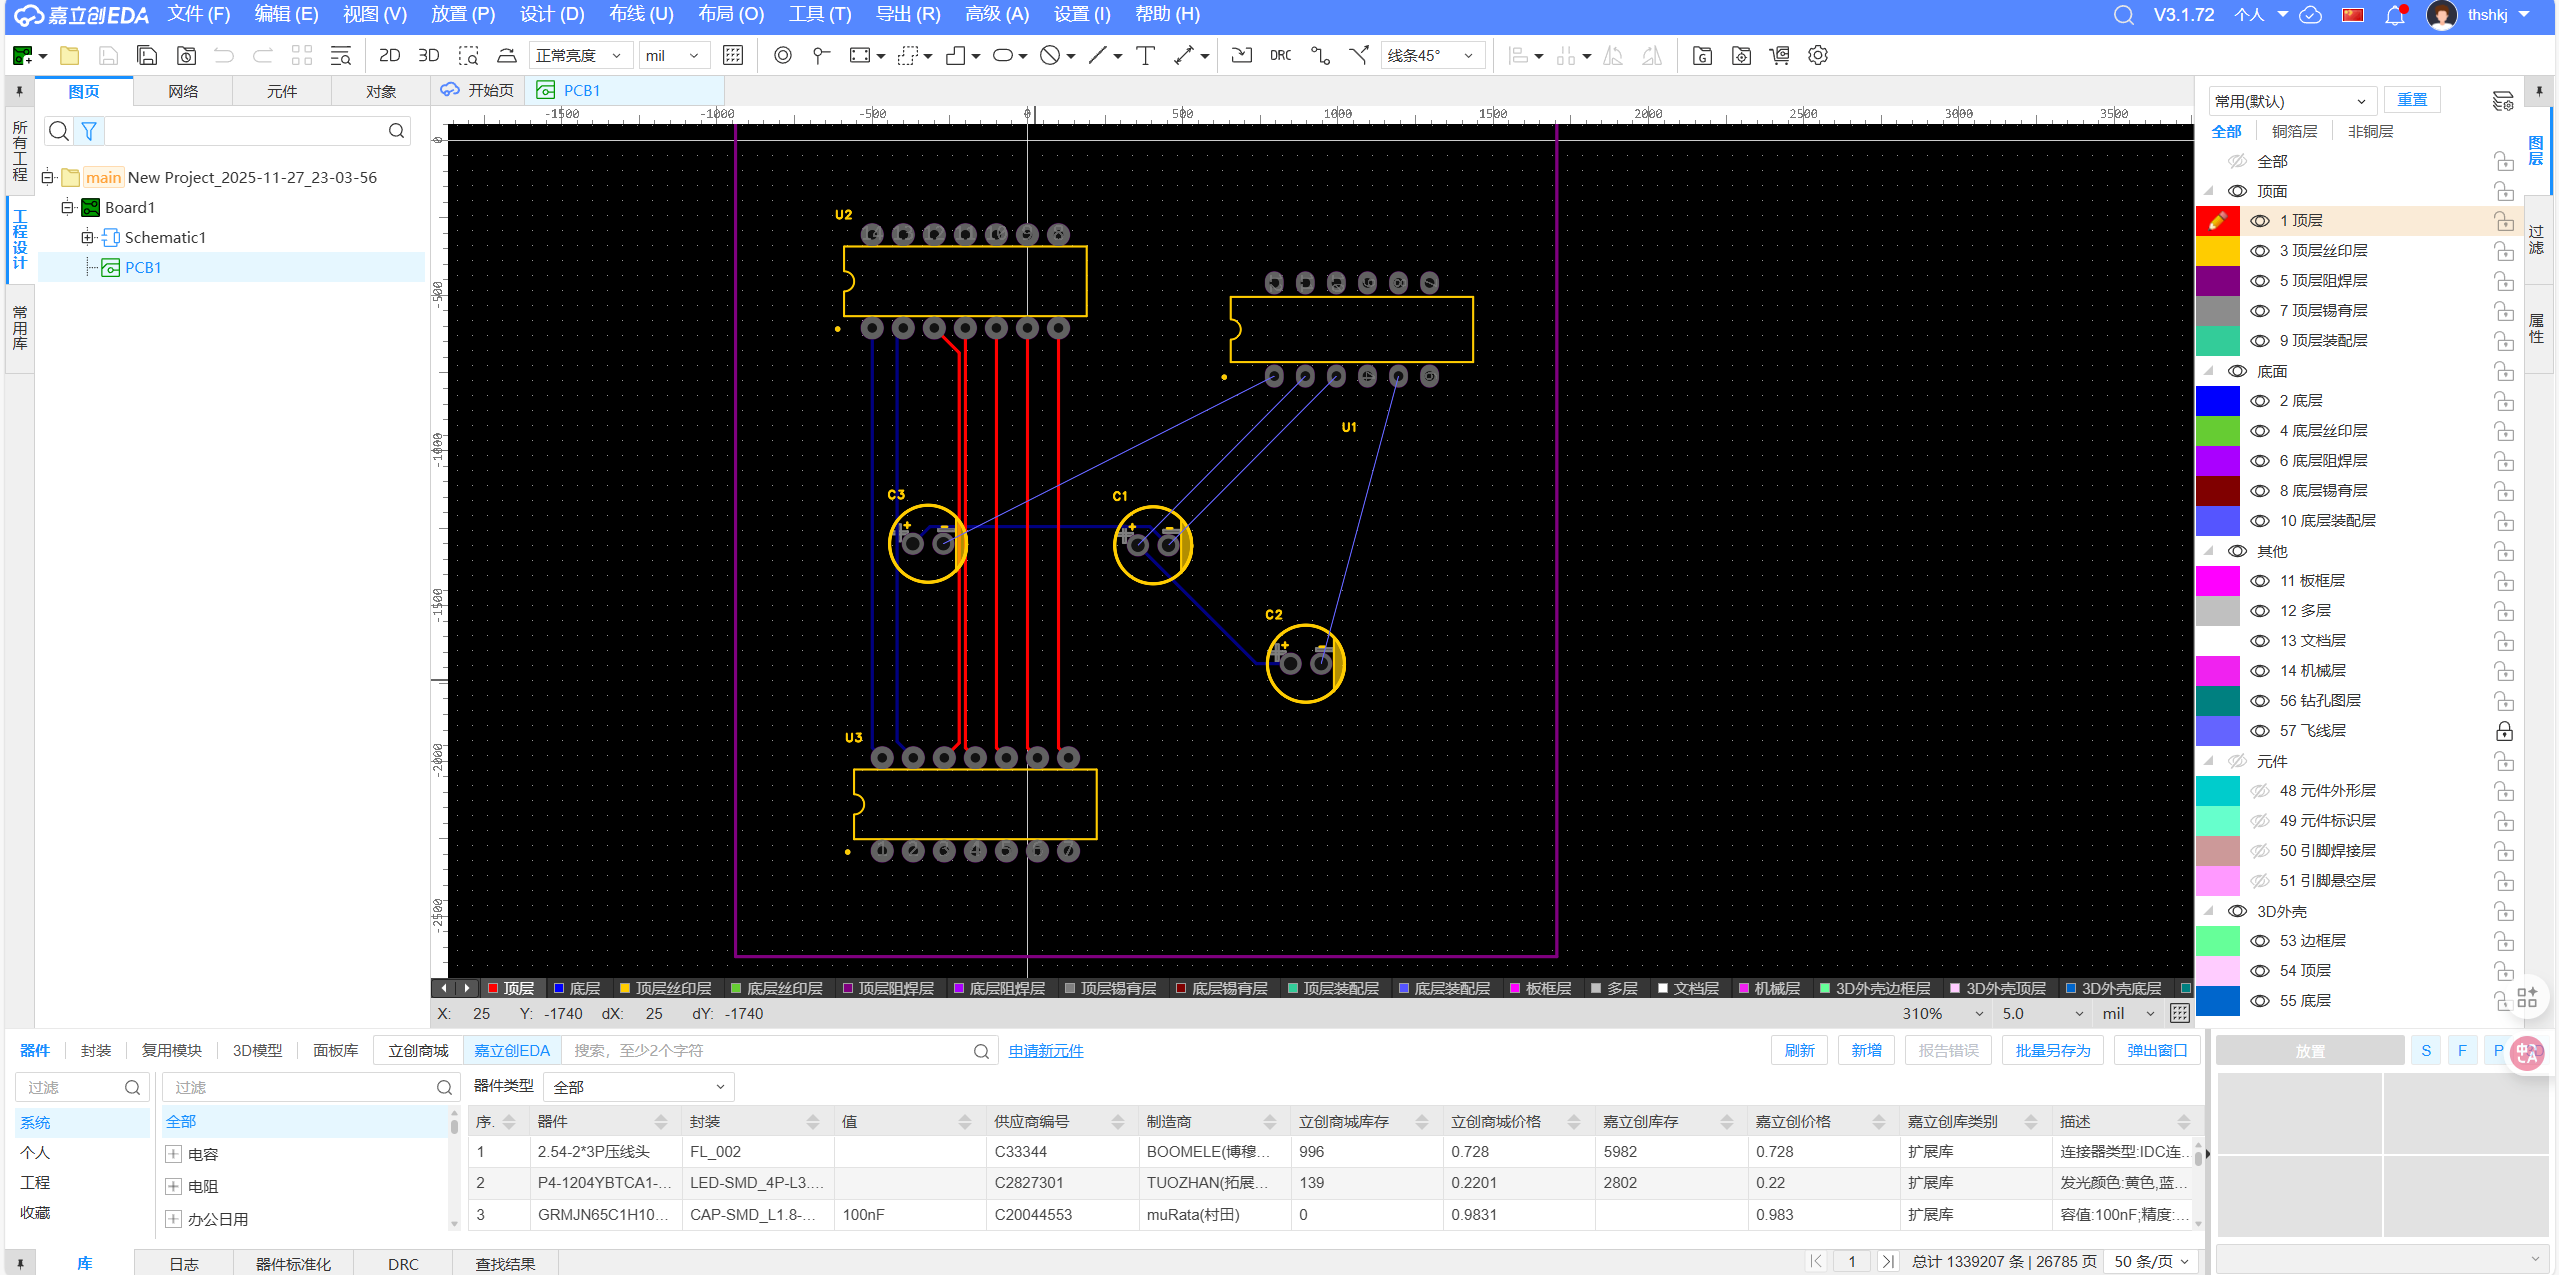Open the 导出 (R) menu
Image resolution: width=2559 pixels, height=1275 pixels.
[x=908, y=15]
